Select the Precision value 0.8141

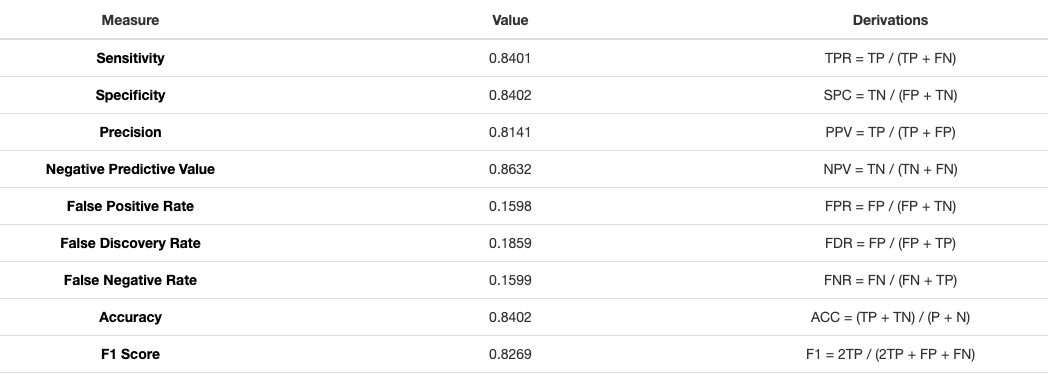[510, 132]
